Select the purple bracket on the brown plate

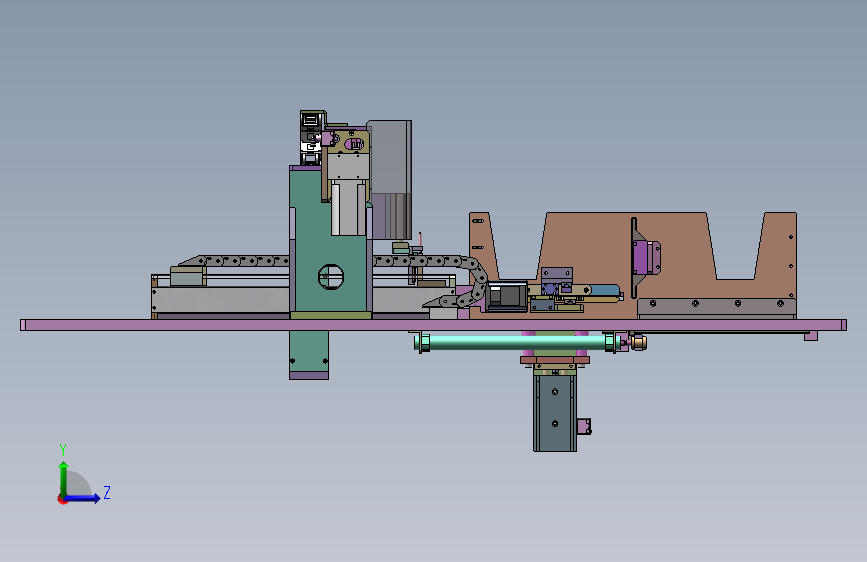[x=646, y=257]
